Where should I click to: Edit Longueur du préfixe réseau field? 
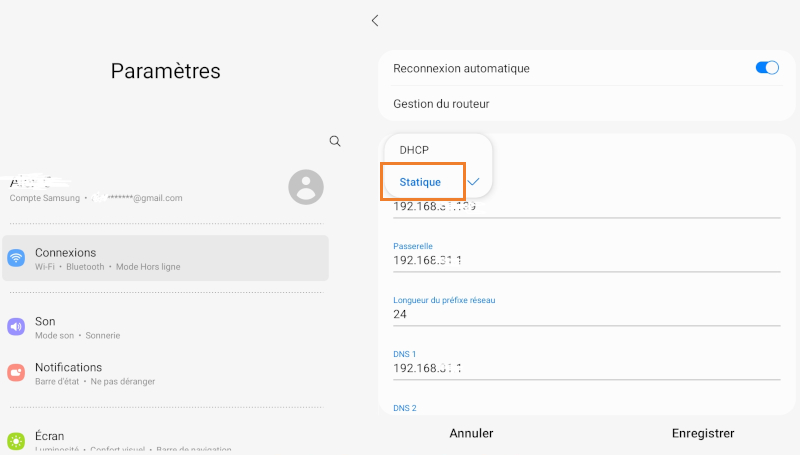(x=585, y=314)
